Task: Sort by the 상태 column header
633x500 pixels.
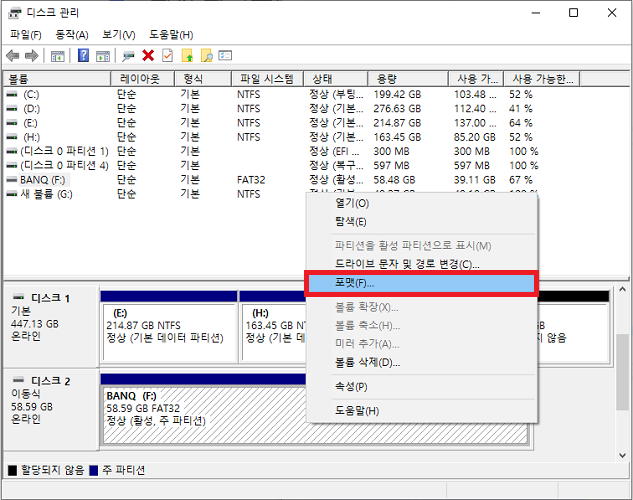Action: tap(335, 79)
